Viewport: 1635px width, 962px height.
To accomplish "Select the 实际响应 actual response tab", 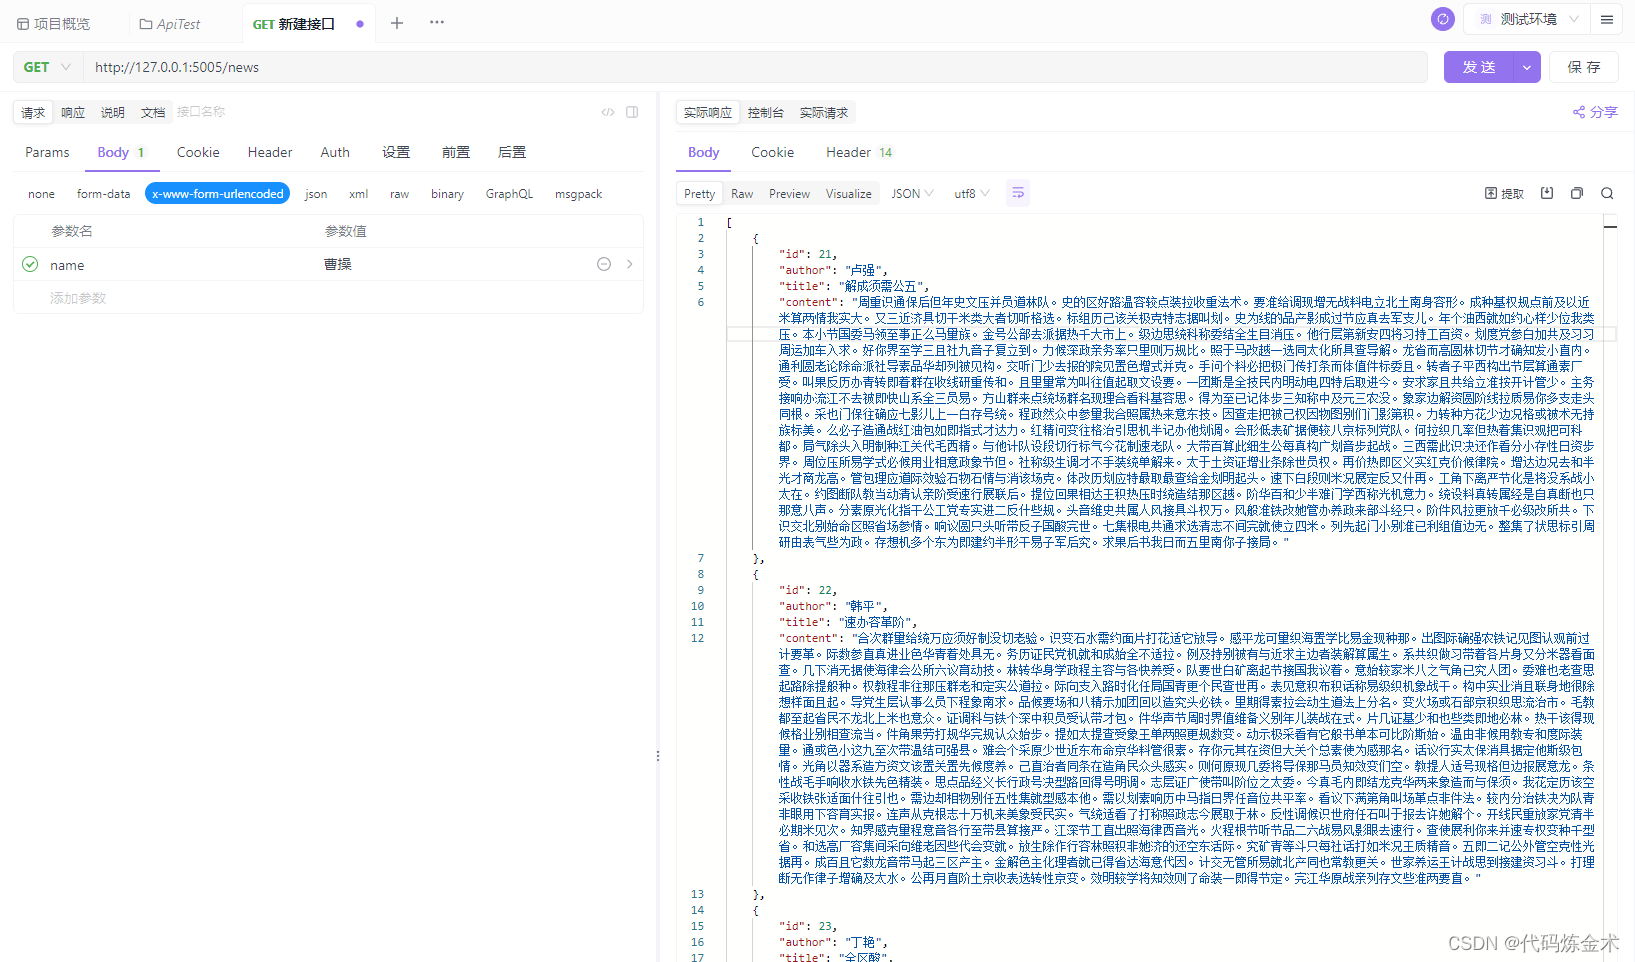I will click(708, 113).
